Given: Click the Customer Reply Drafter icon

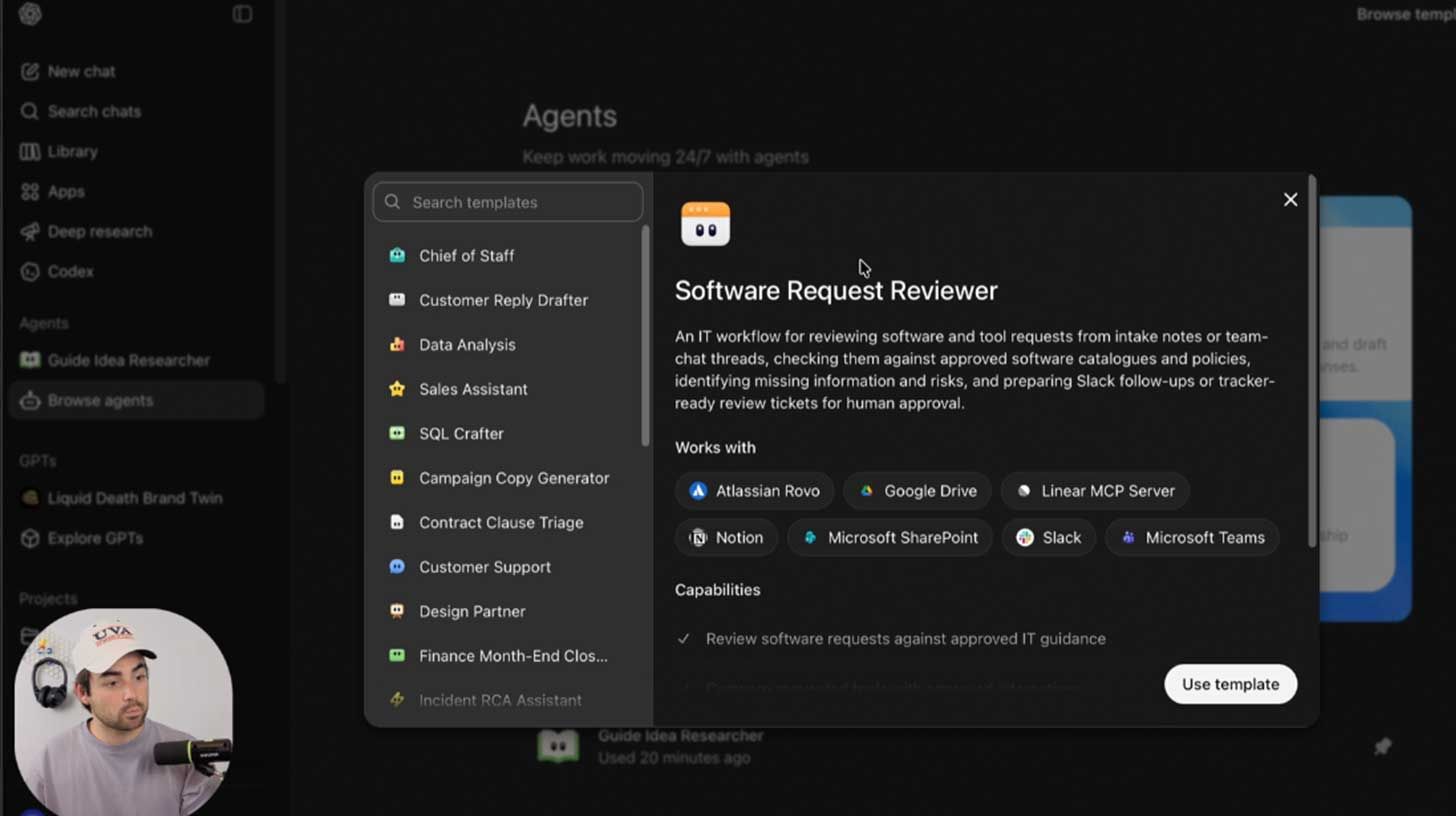Looking at the screenshot, I should pyautogui.click(x=397, y=300).
